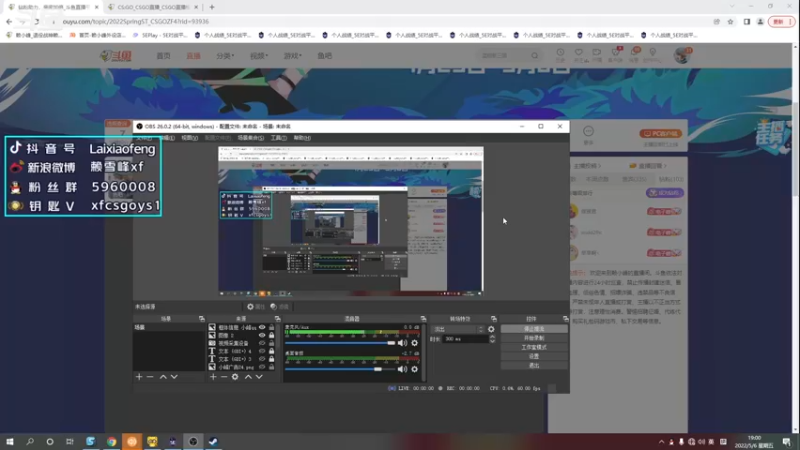Toggle lock on 文本 (GDI+) 3 source
This screenshot has height=450, width=800.
point(271,359)
